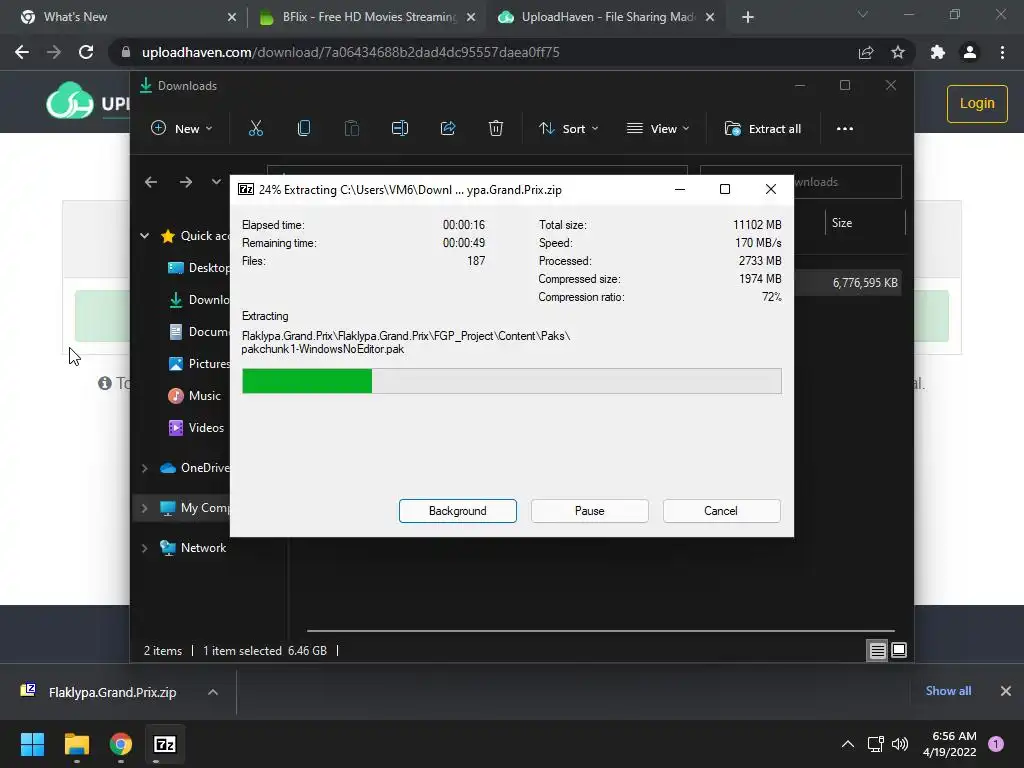
Task: Pause the extraction
Action: (x=590, y=511)
